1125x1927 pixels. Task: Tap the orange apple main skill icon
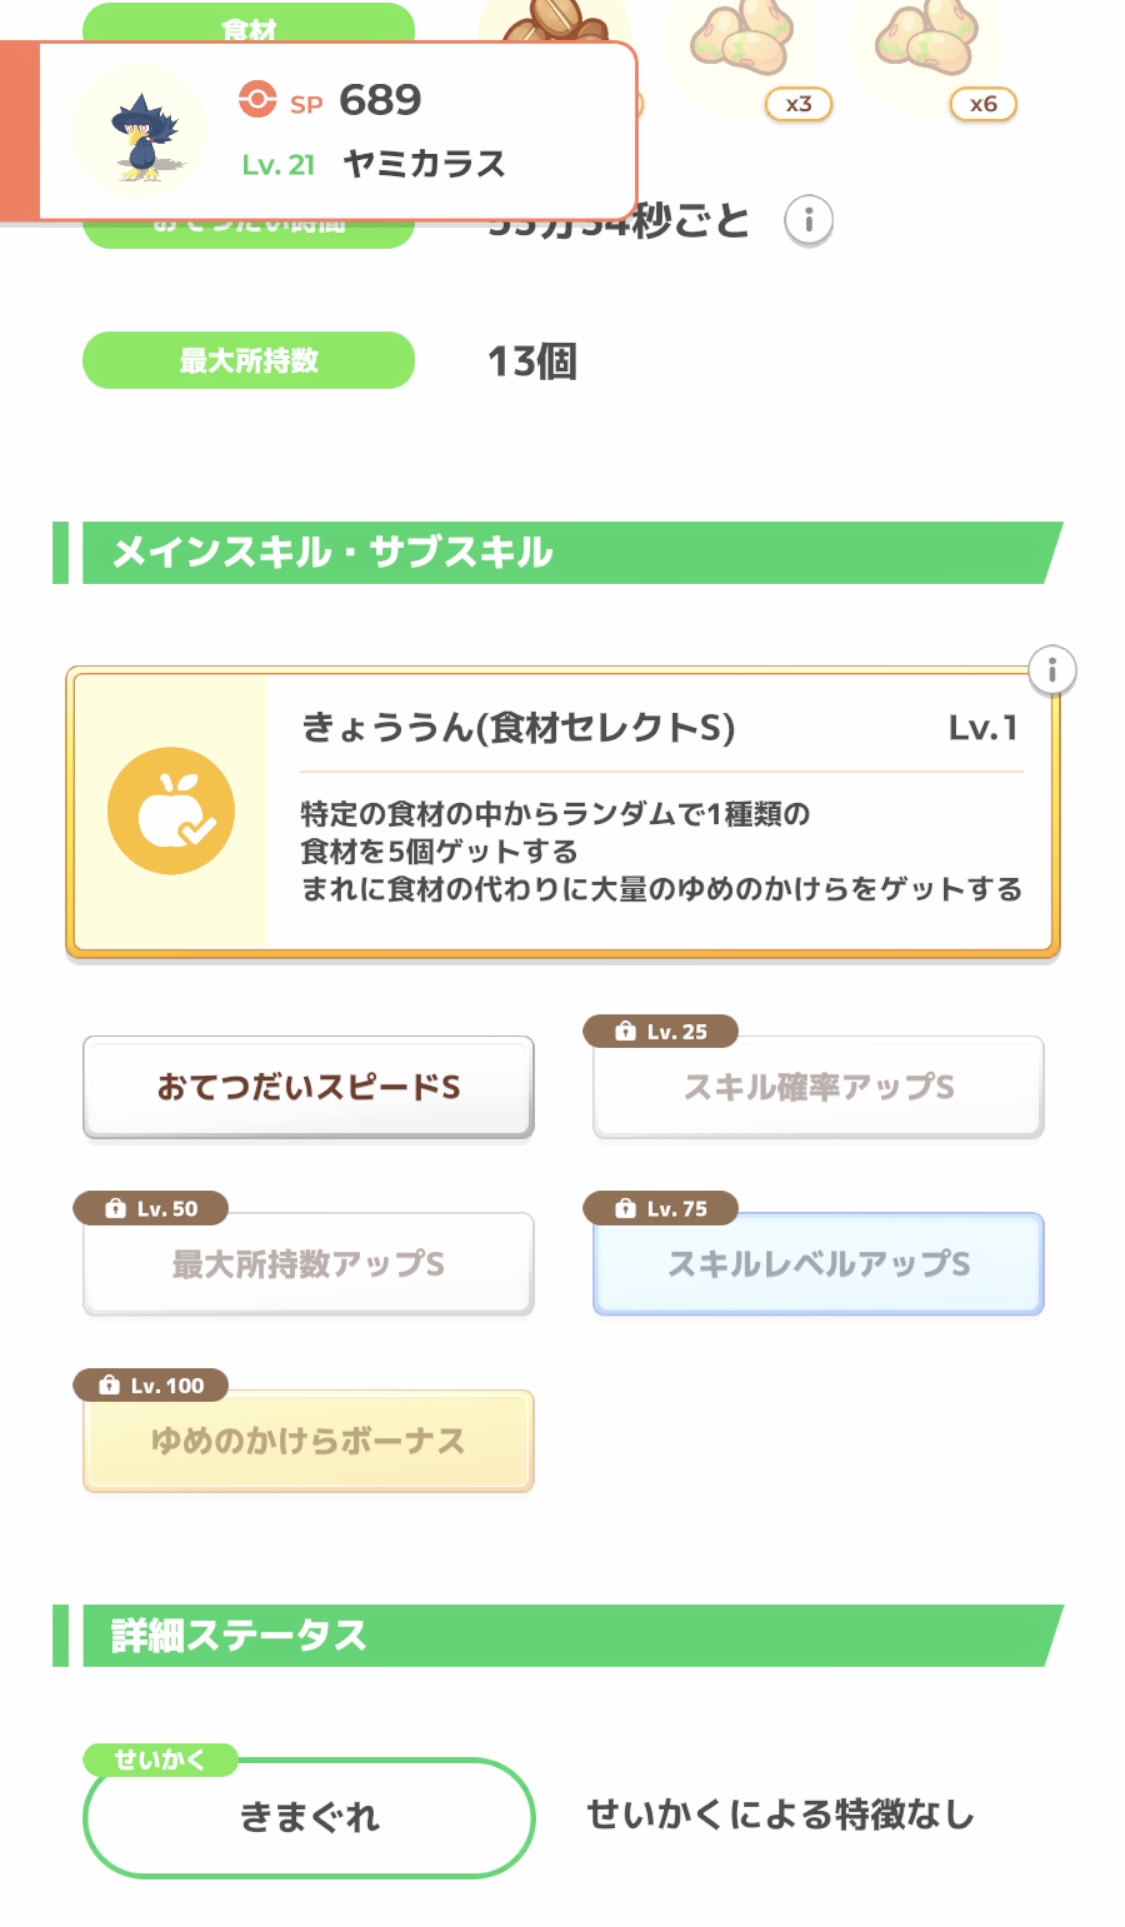coord(171,811)
